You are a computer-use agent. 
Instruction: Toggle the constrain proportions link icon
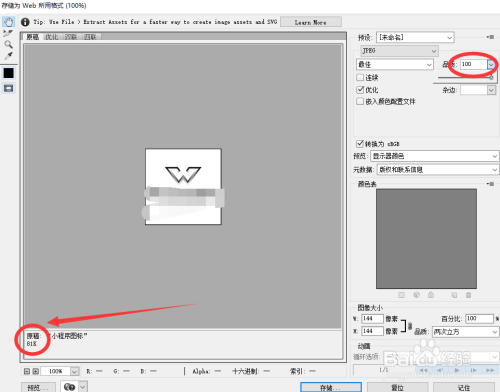point(410,326)
